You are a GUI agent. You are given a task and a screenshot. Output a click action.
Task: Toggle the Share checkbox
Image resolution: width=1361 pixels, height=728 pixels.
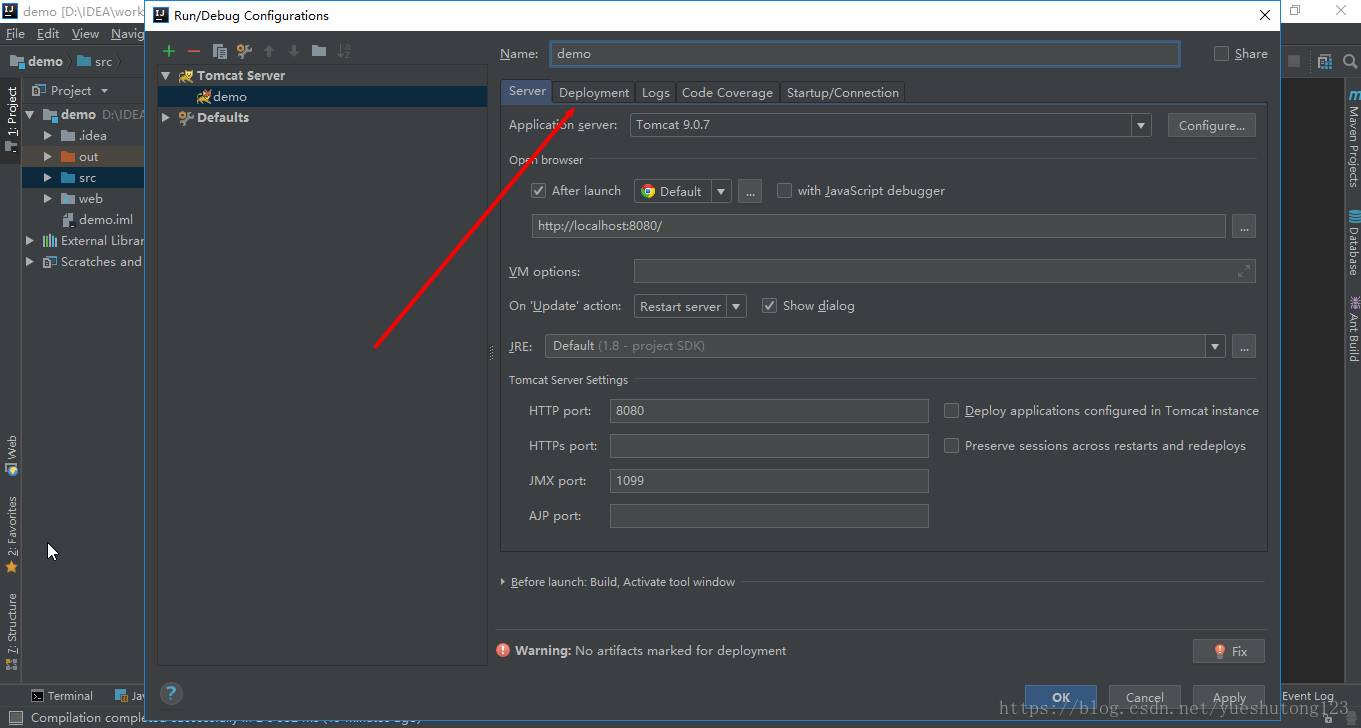coord(1221,54)
